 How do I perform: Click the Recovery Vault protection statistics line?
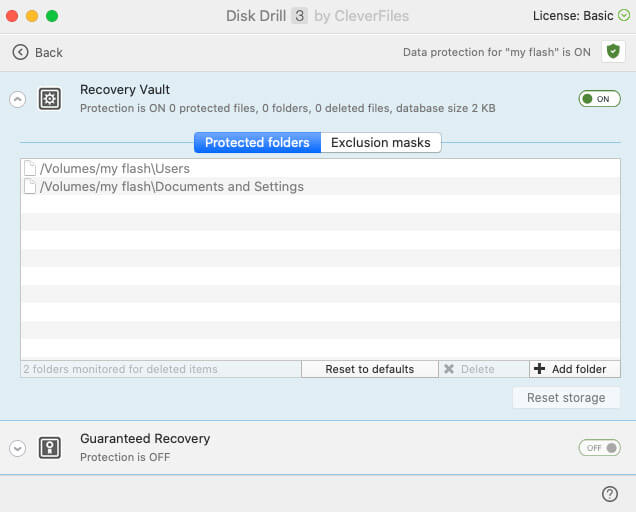point(288,108)
